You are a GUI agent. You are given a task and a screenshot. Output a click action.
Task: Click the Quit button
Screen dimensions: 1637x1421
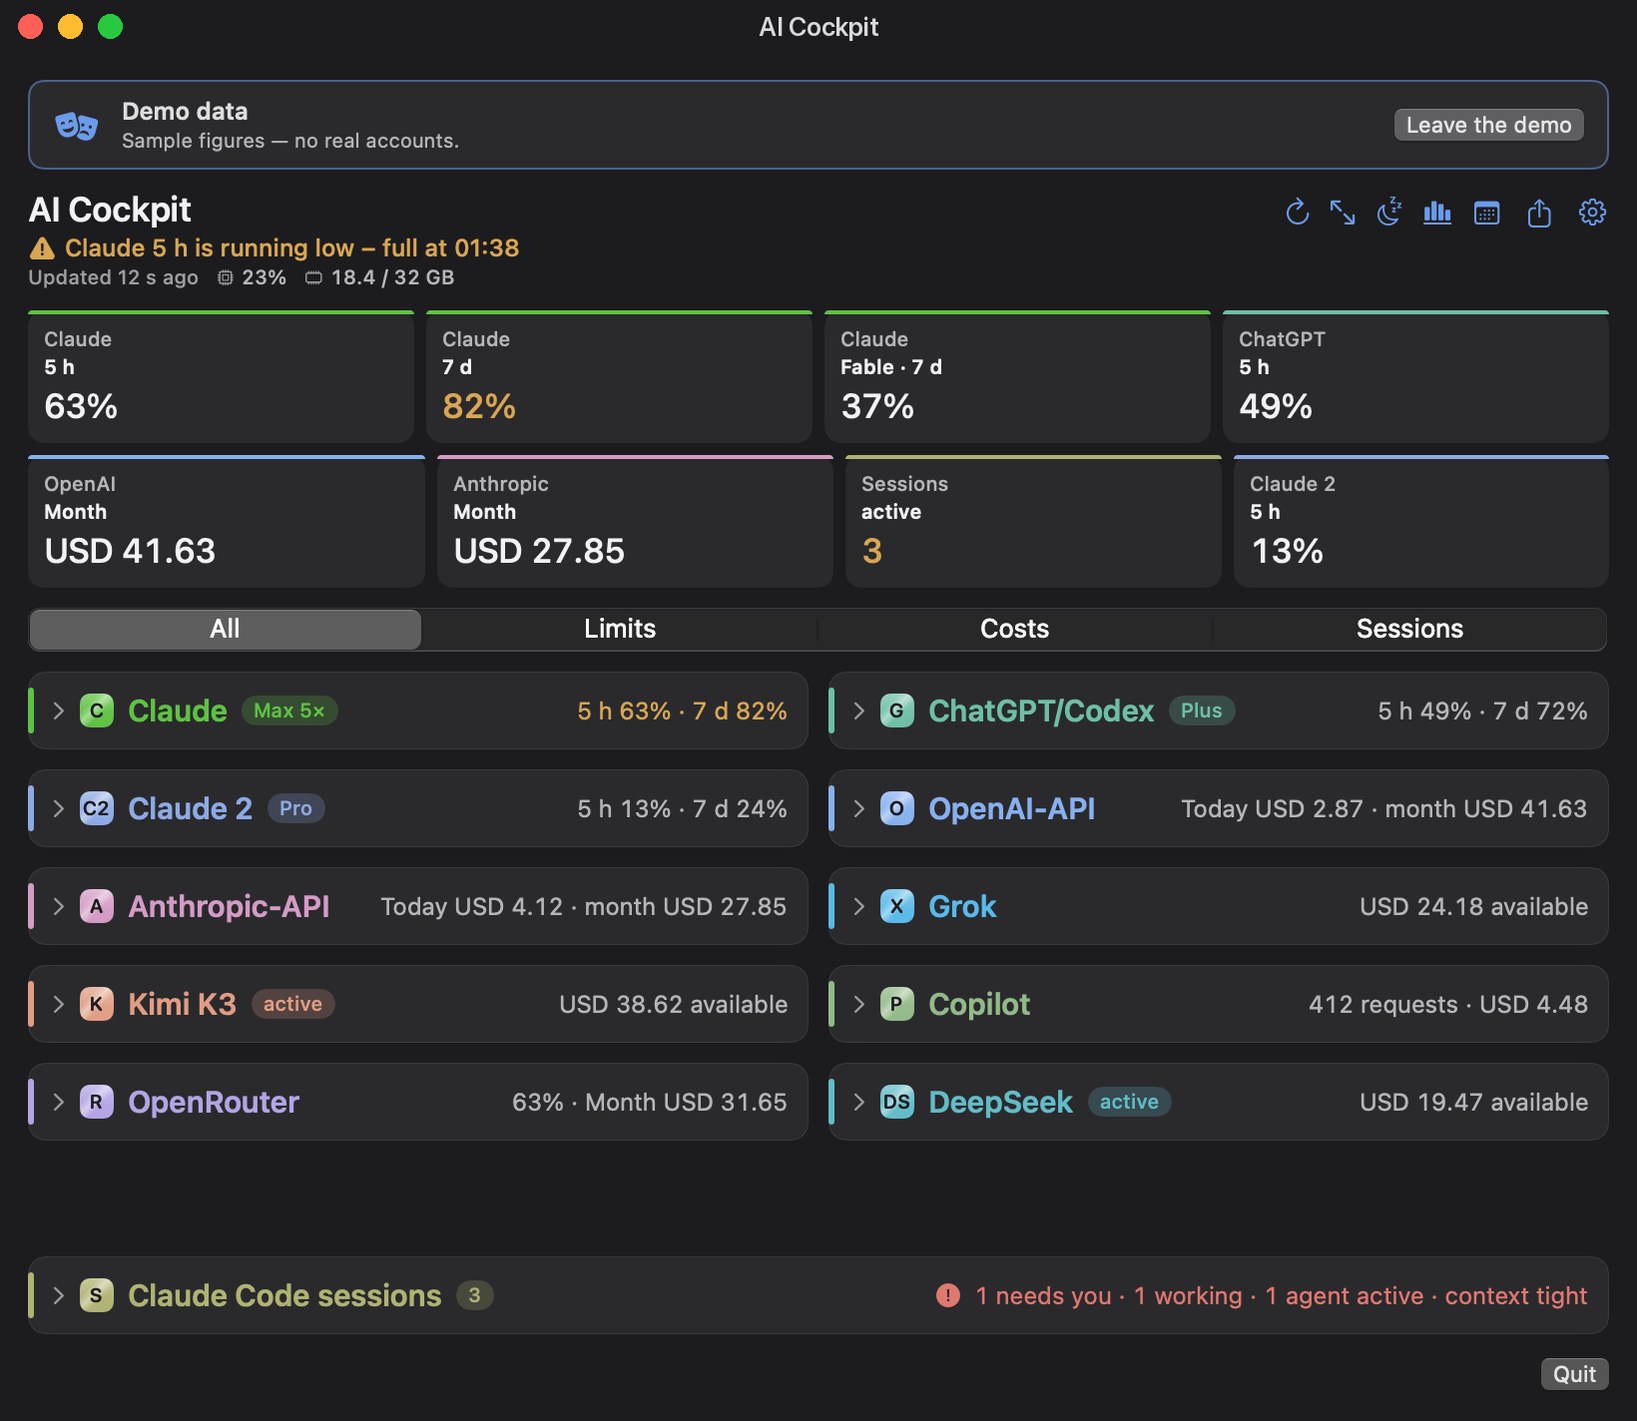1574,1374
